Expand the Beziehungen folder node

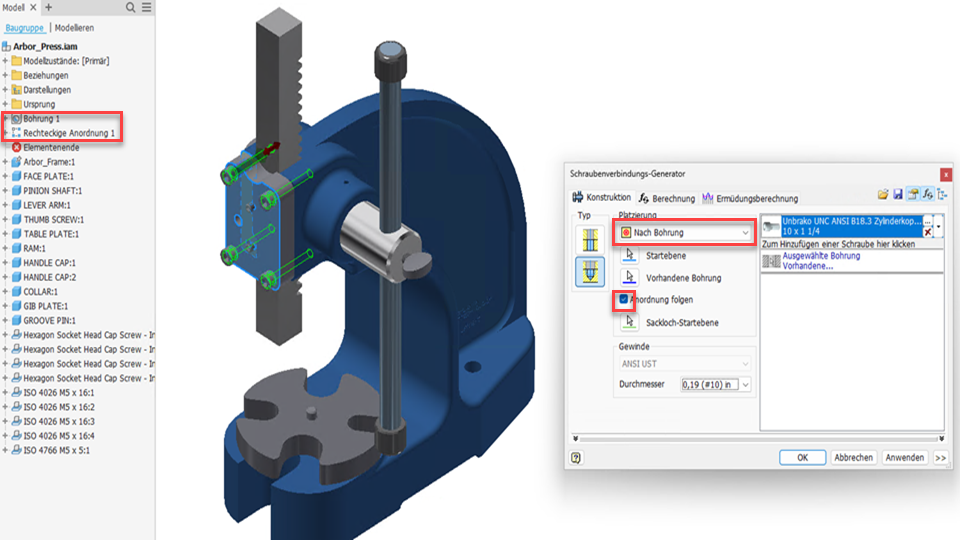(6, 75)
